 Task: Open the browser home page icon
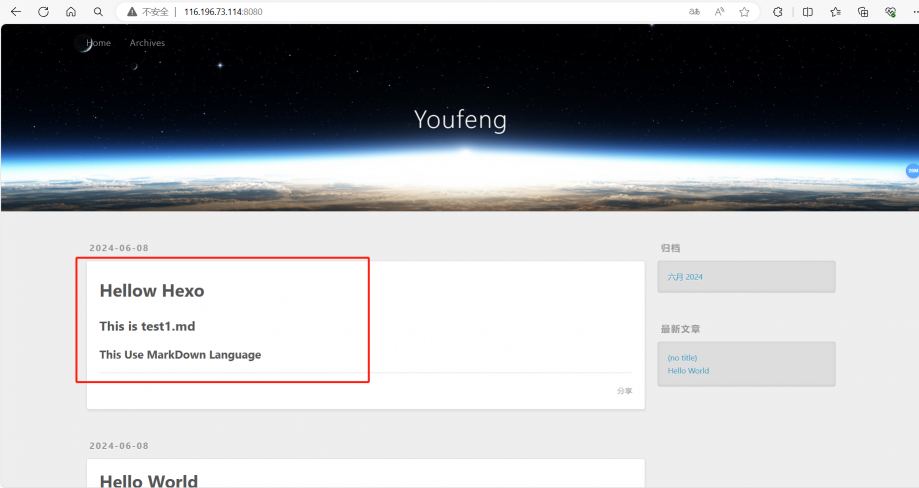pos(70,12)
